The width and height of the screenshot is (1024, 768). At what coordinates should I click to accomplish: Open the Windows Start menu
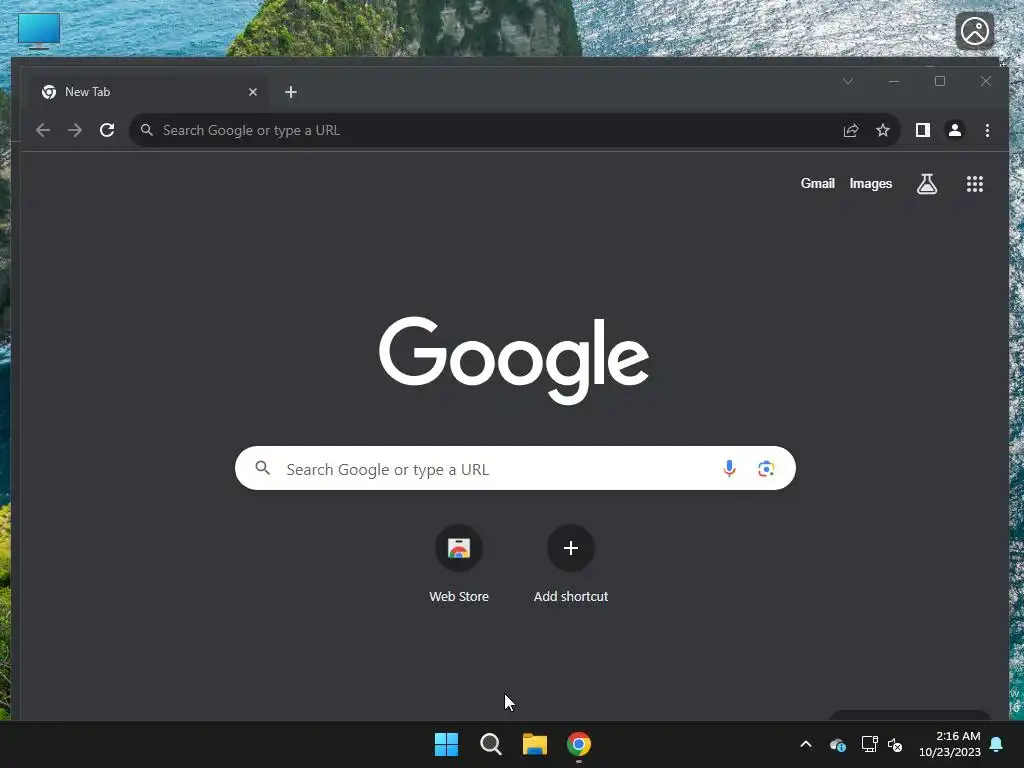click(447, 744)
